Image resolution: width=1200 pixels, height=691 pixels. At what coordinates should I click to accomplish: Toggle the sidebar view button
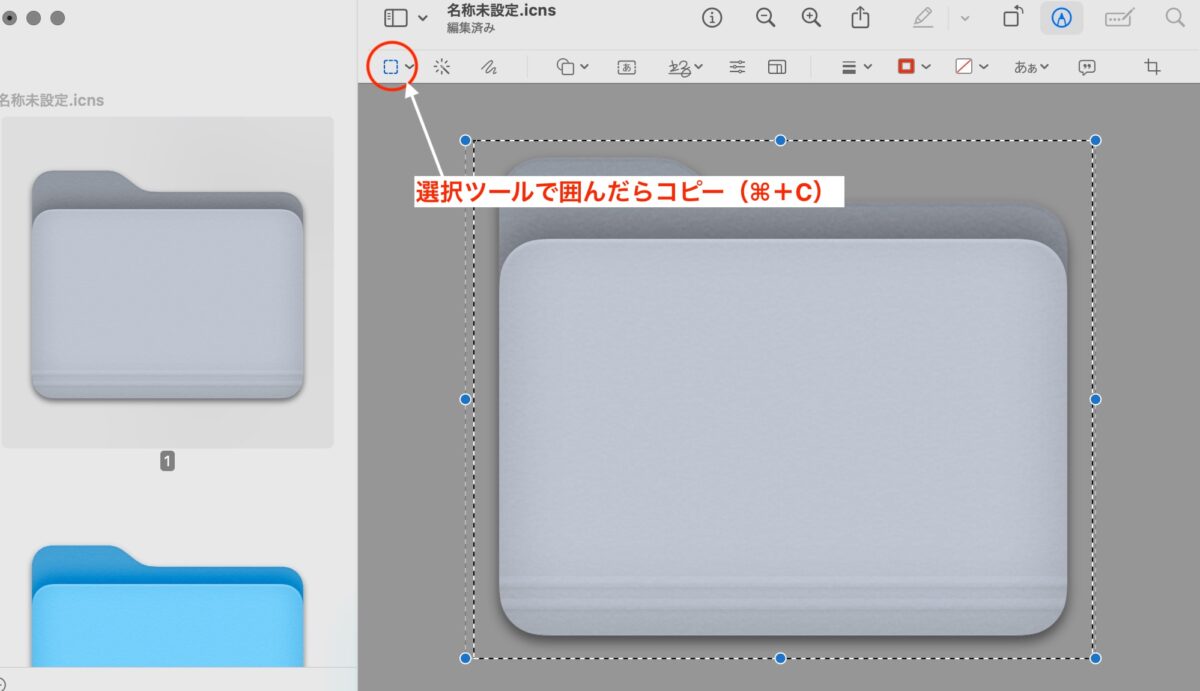[397, 18]
